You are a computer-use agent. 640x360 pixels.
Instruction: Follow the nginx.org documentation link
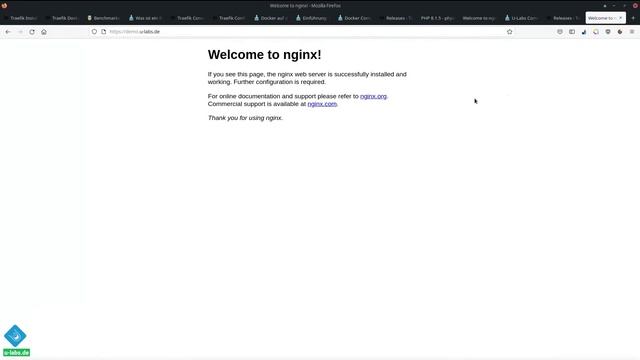(x=373, y=96)
